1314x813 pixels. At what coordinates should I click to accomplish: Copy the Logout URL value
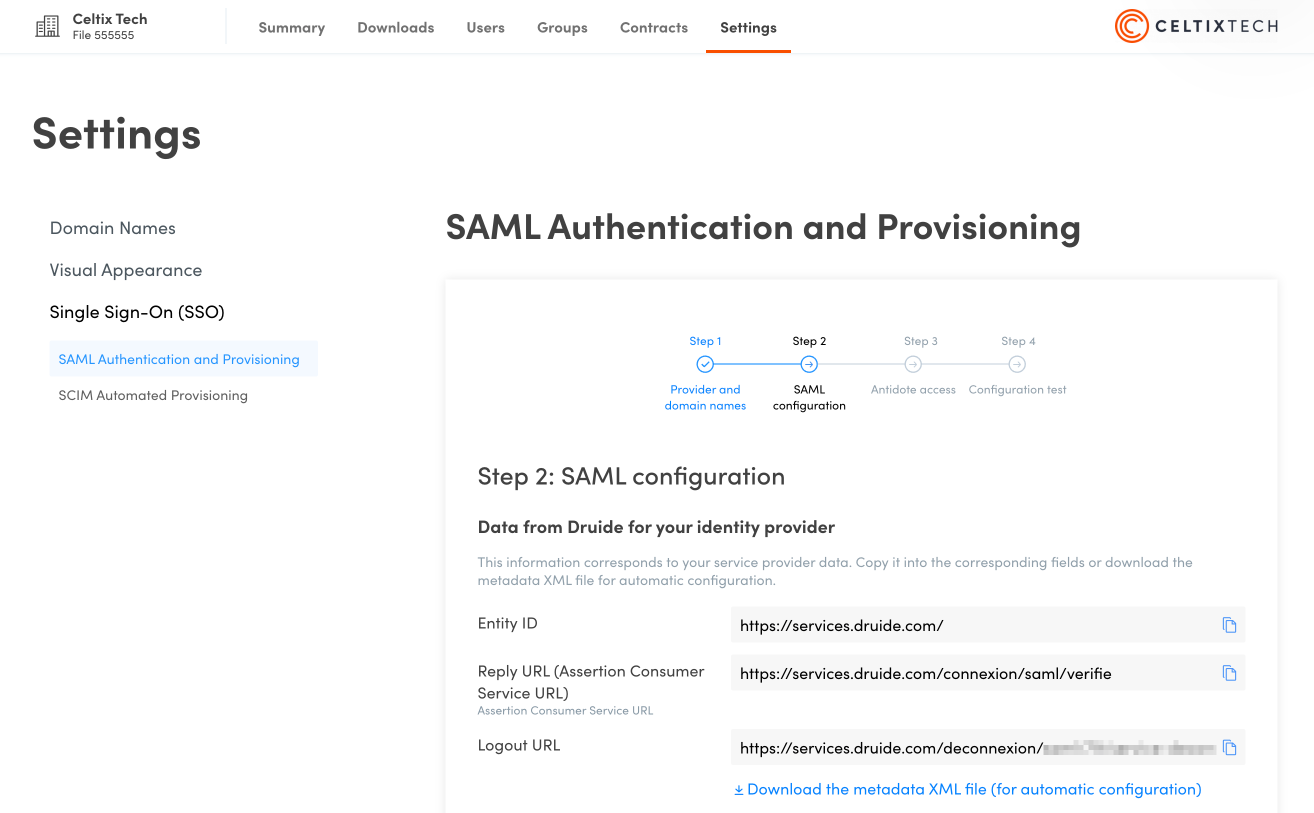[x=1229, y=748]
